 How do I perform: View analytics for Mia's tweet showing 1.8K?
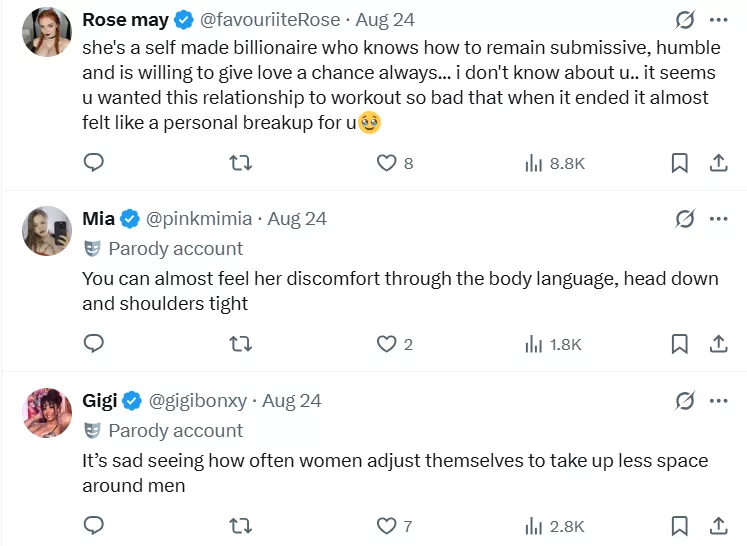coord(554,344)
